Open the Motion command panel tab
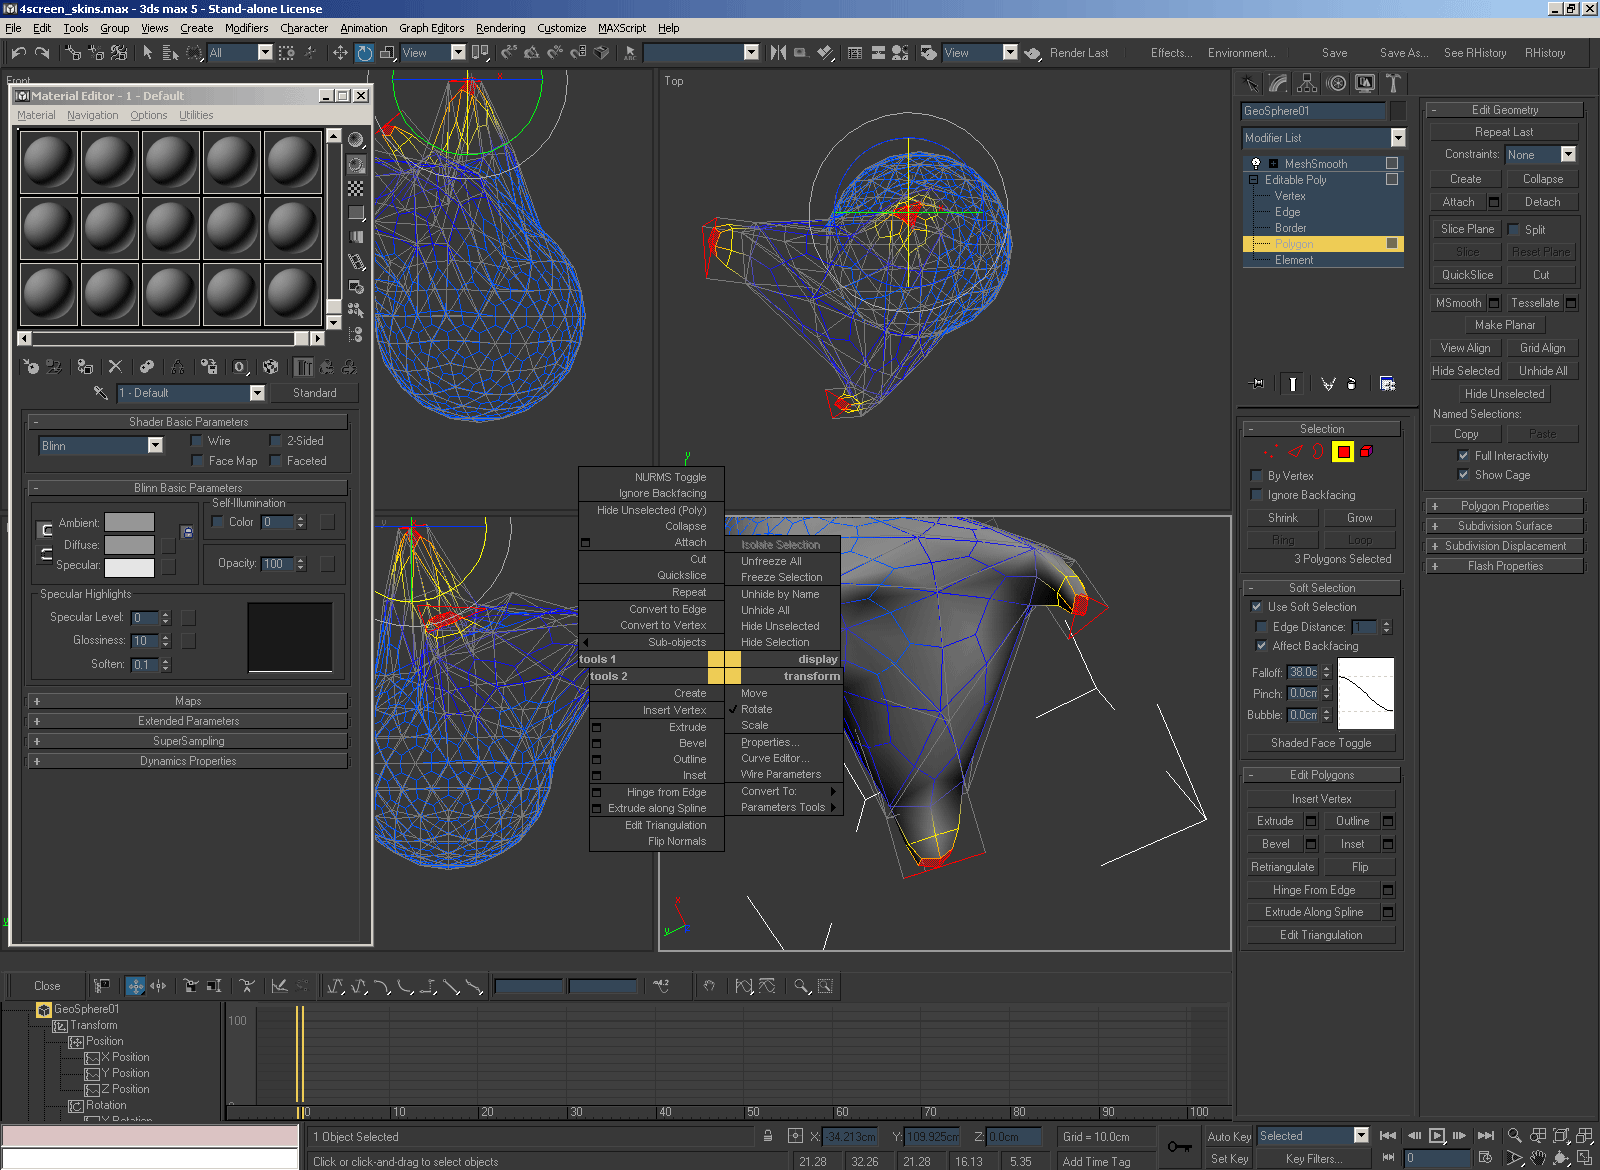 click(x=1336, y=83)
